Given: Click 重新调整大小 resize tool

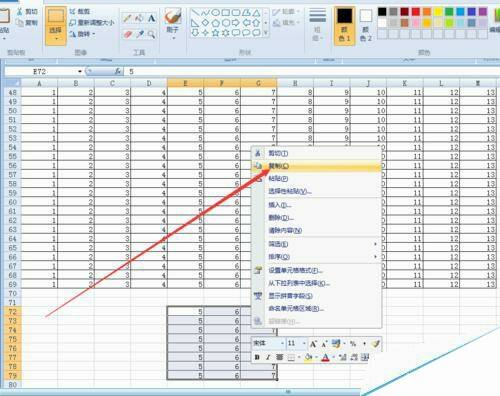Looking at the screenshot, I should coord(92,23).
